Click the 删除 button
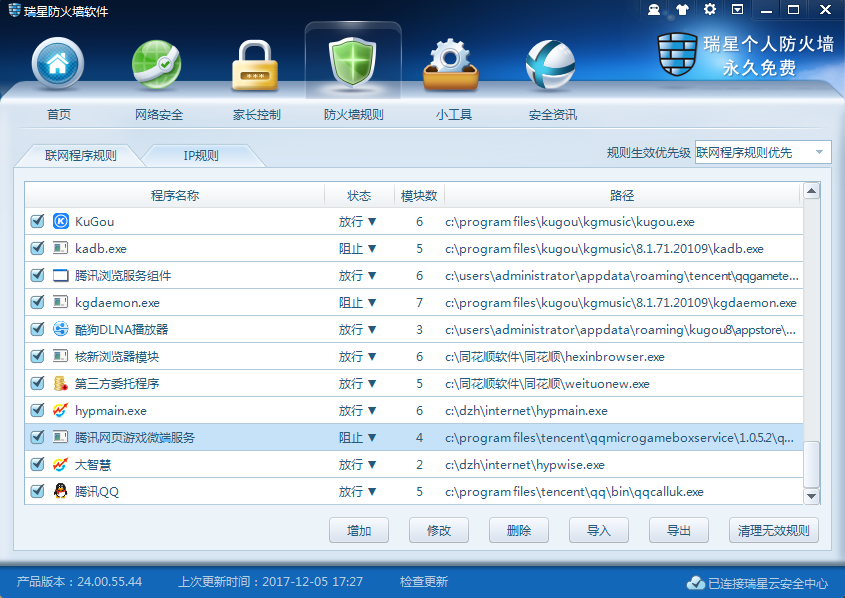Image resolution: width=845 pixels, height=598 pixels. (519, 530)
